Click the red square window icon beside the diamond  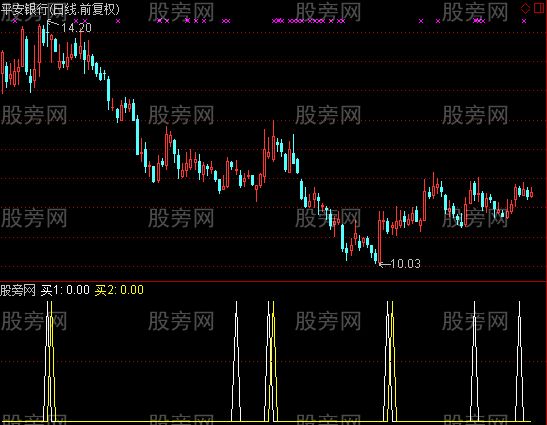[x=539, y=8]
